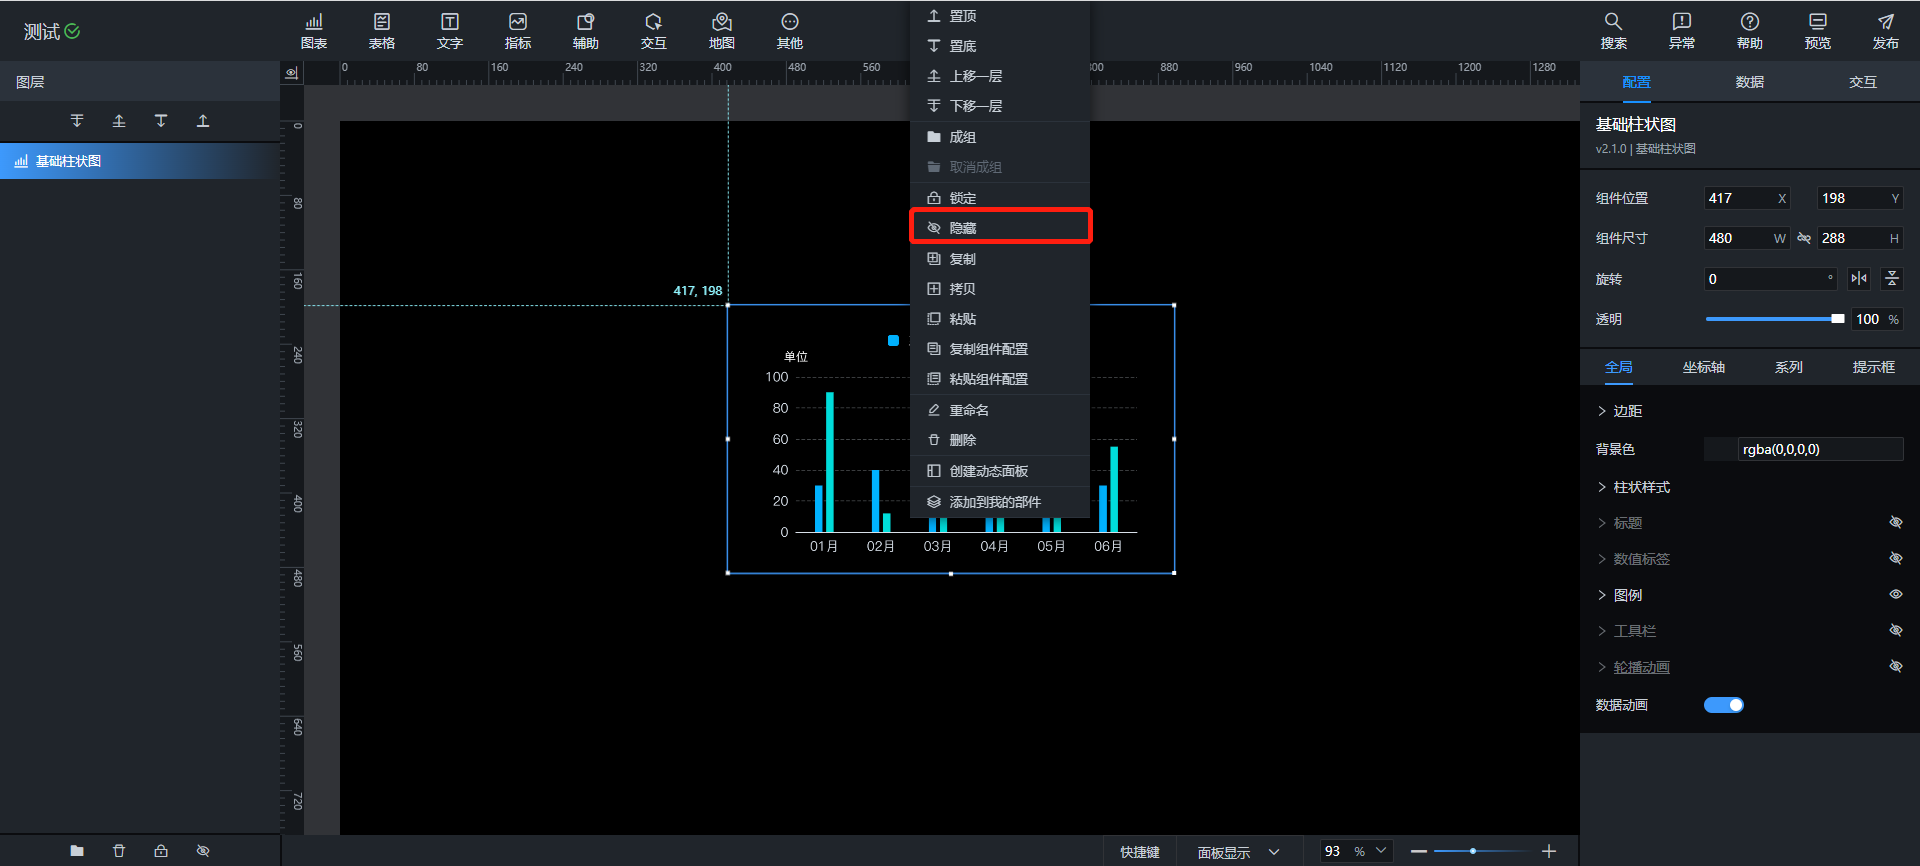This screenshot has height=866, width=1920.
Task: Expand the 柱状样式 section
Action: (1640, 487)
